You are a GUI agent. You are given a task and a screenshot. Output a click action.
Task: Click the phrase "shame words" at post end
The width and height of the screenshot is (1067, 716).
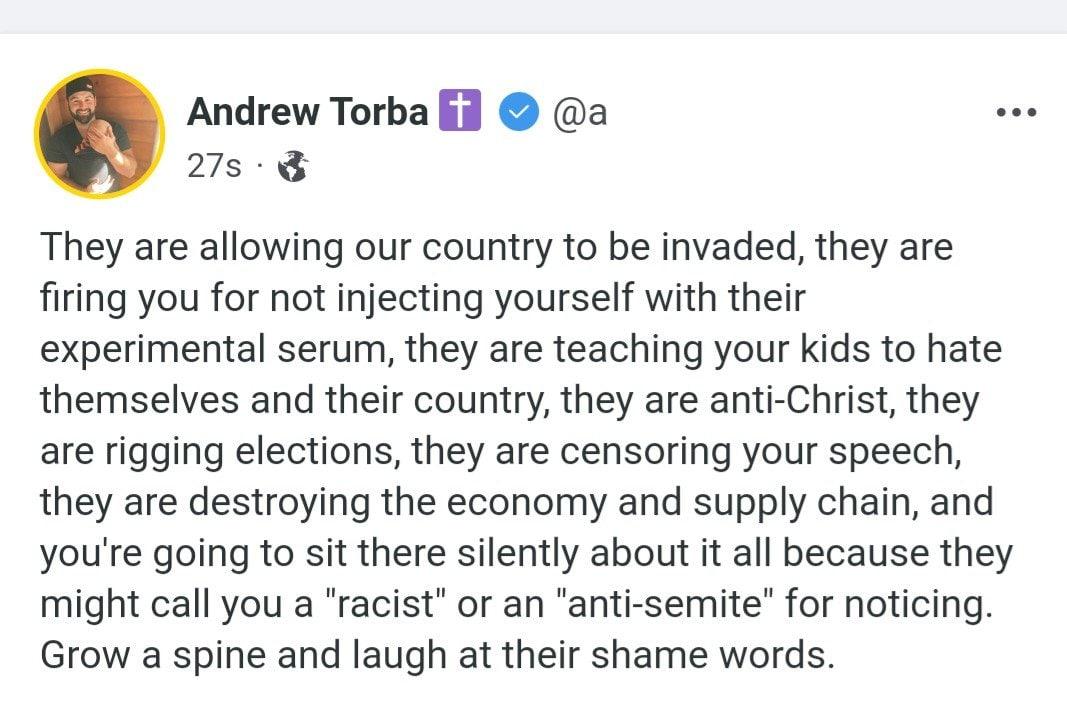pos(712,655)
